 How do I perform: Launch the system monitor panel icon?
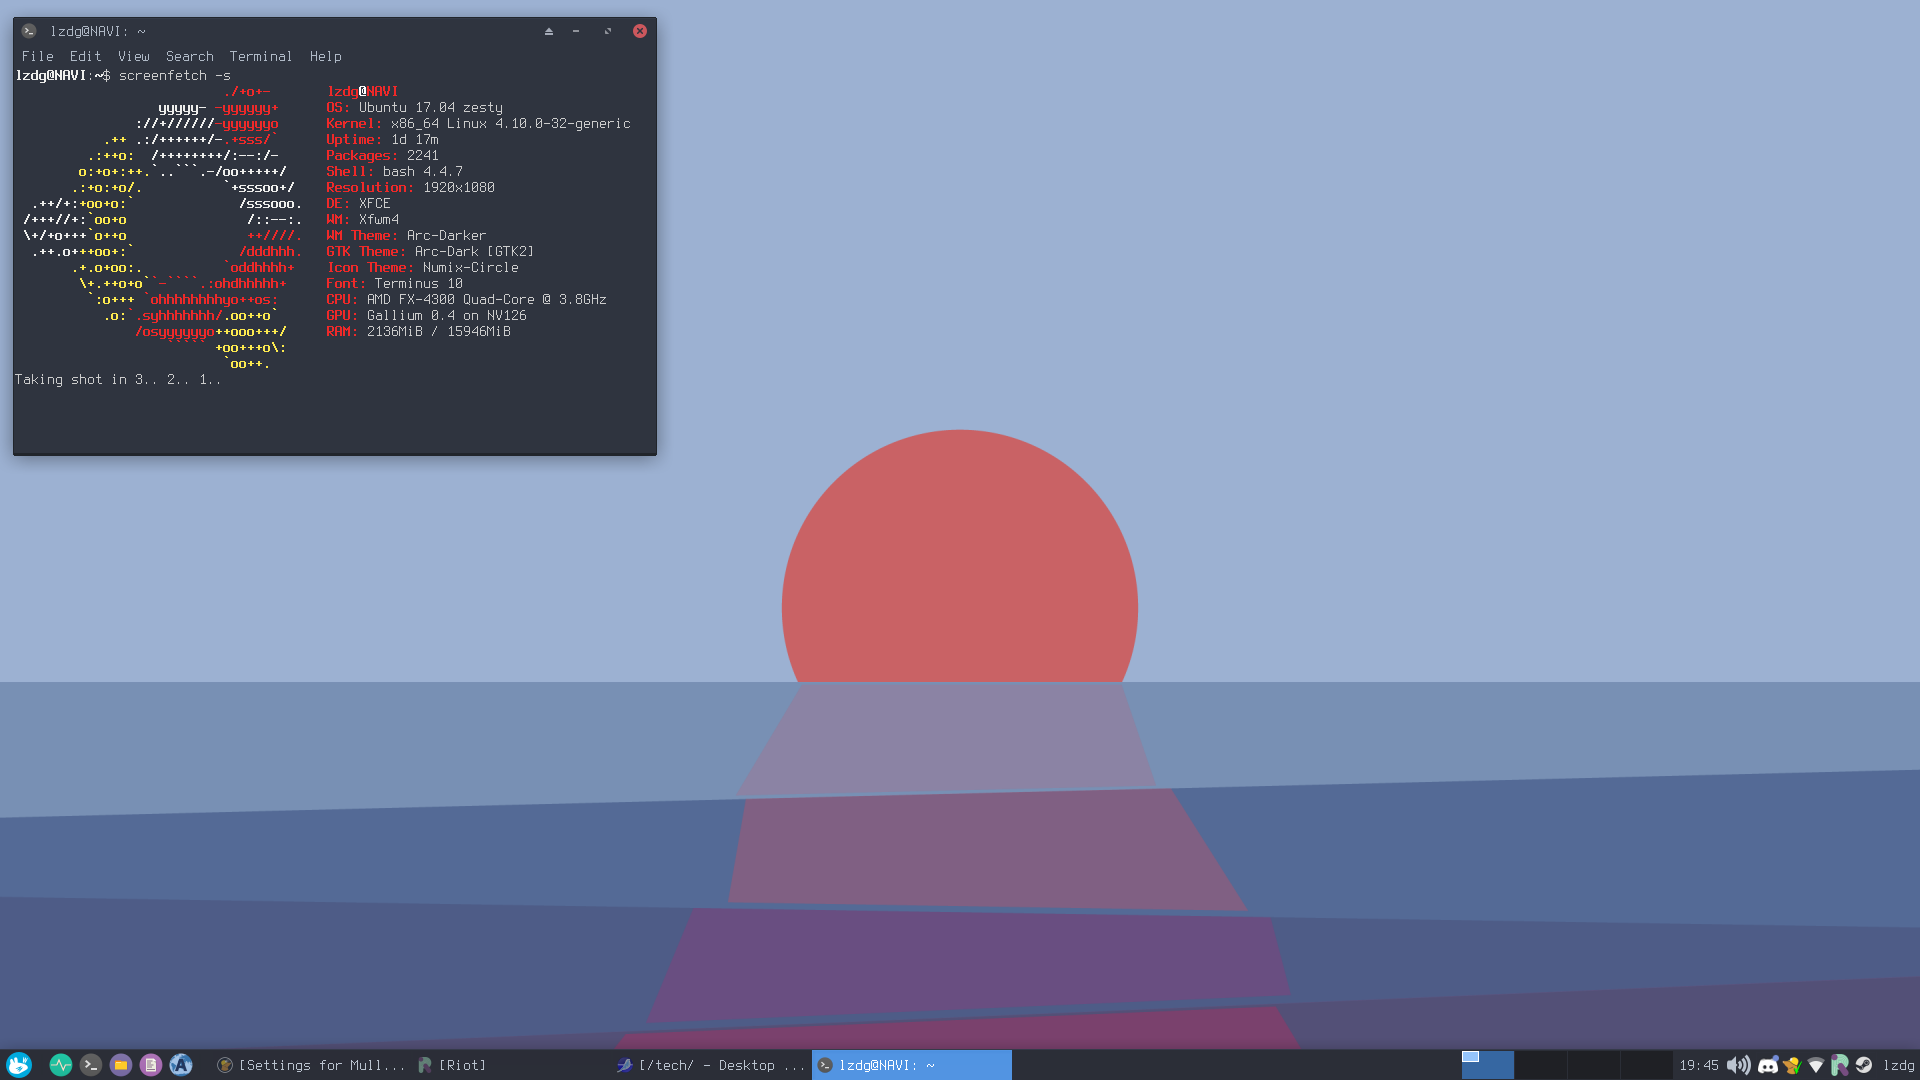[61, 1065]
